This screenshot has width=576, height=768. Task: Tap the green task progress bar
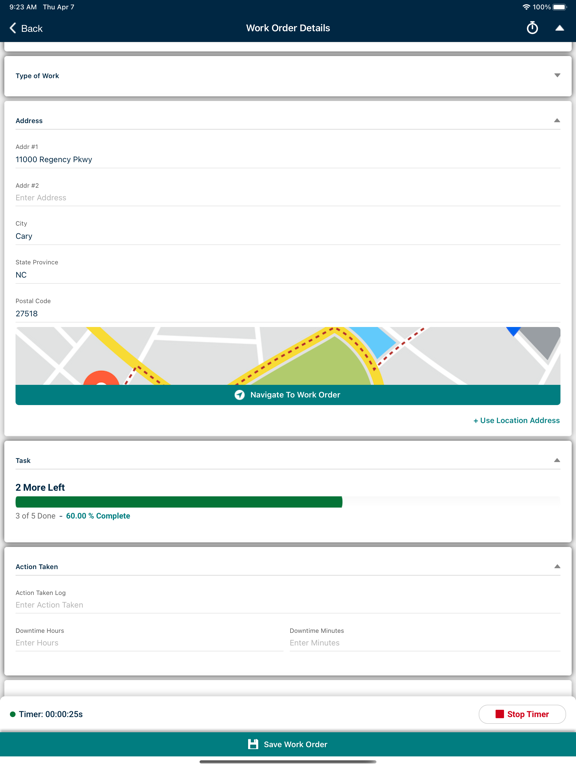179,502
